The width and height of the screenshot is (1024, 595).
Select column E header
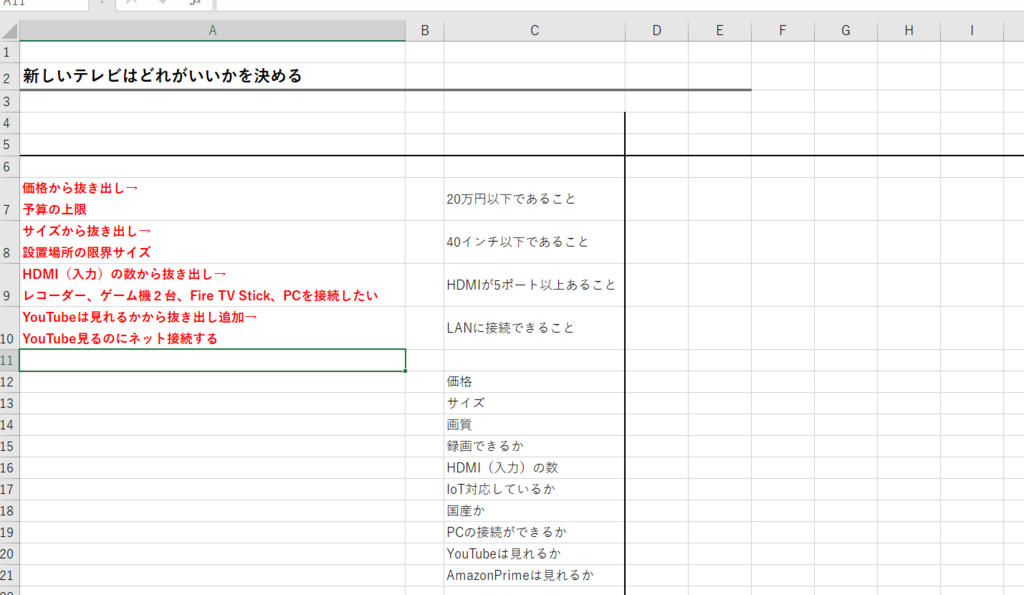pos(720,31)
